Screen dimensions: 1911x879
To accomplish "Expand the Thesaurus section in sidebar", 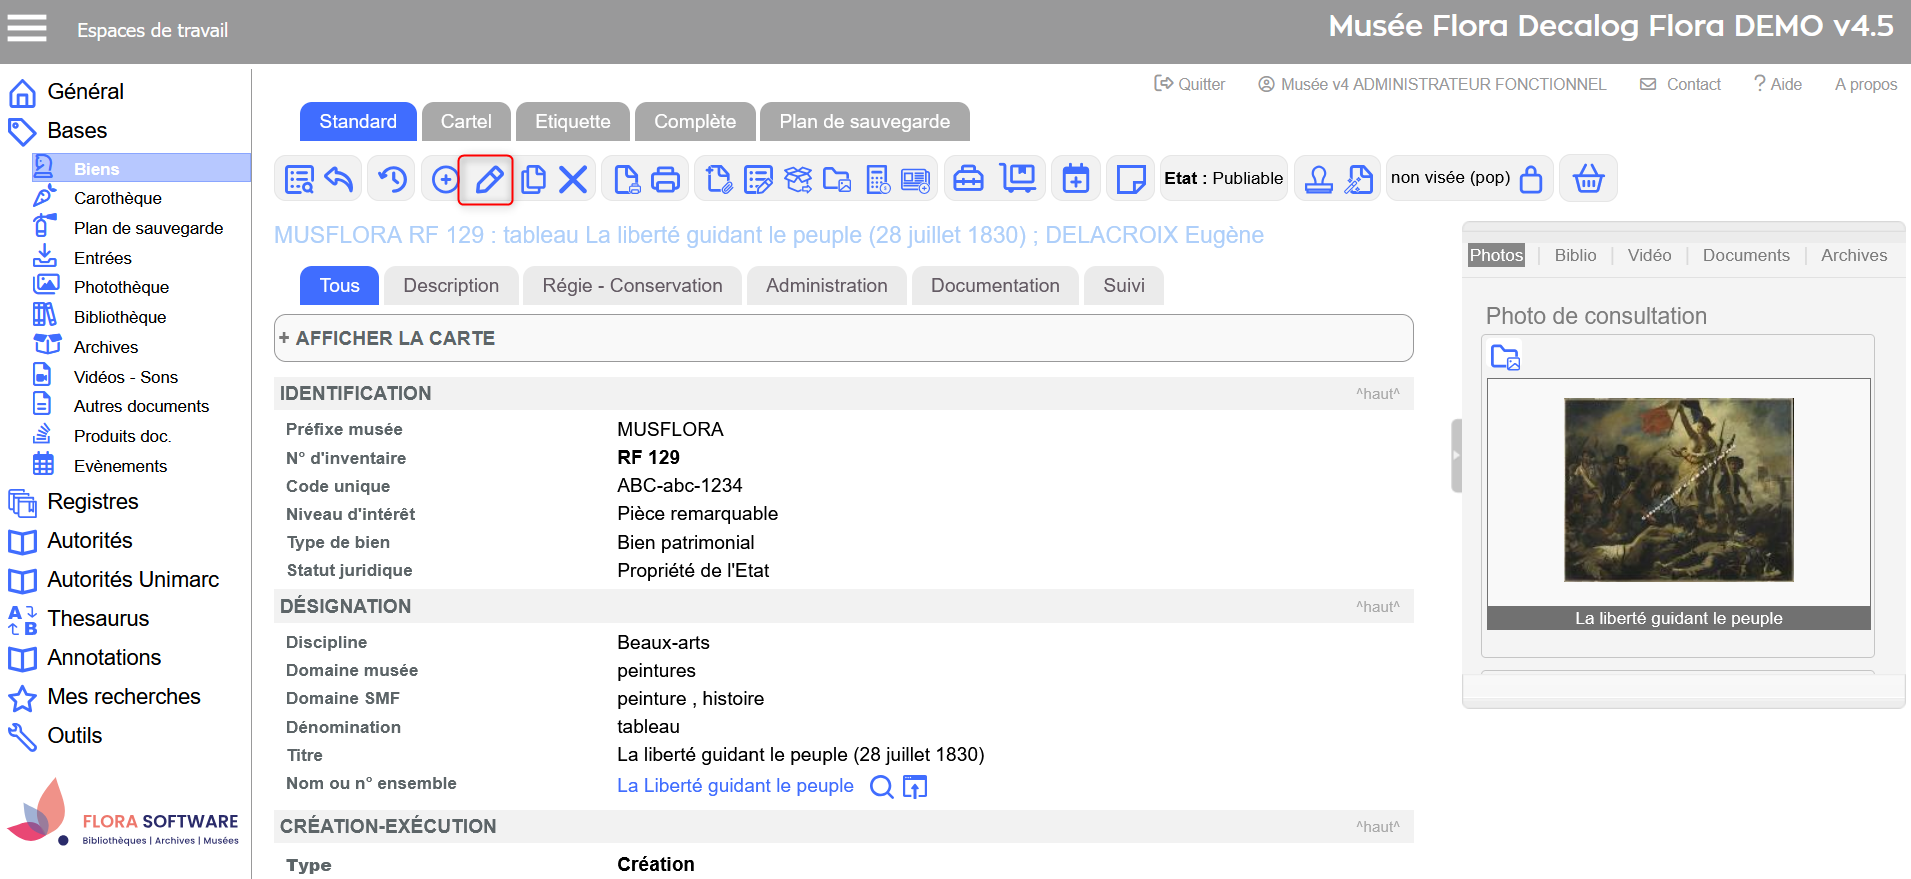I will [x=98, y=619].
